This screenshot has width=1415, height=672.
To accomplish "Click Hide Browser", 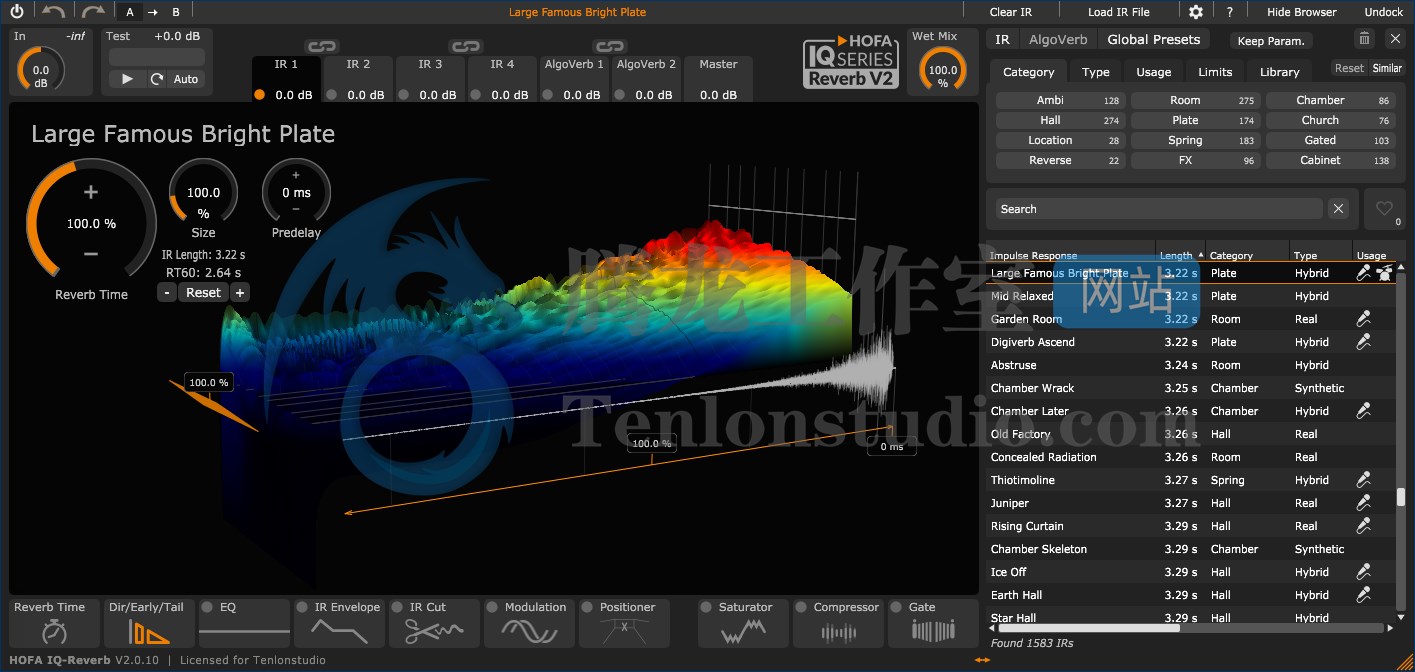I will click(x=1301, y=12).
